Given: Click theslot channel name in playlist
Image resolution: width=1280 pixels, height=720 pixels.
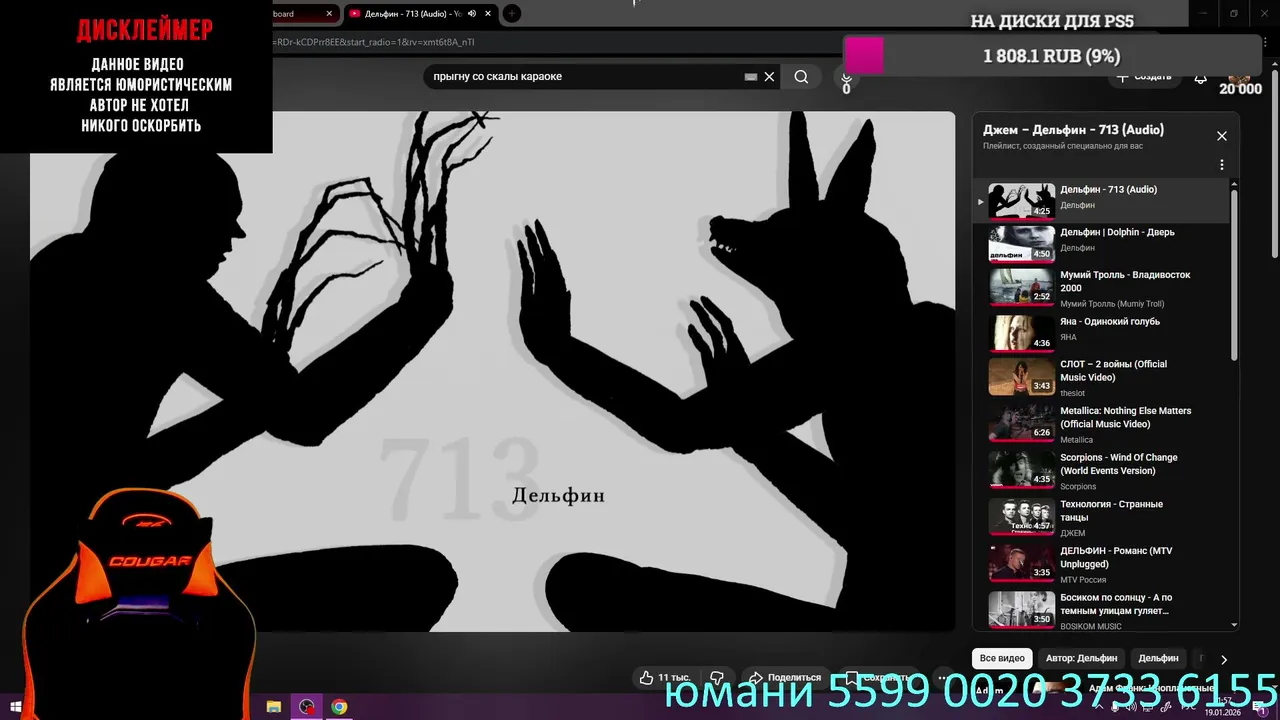Looking at the screenshot, I should [x=1073, y=394].
